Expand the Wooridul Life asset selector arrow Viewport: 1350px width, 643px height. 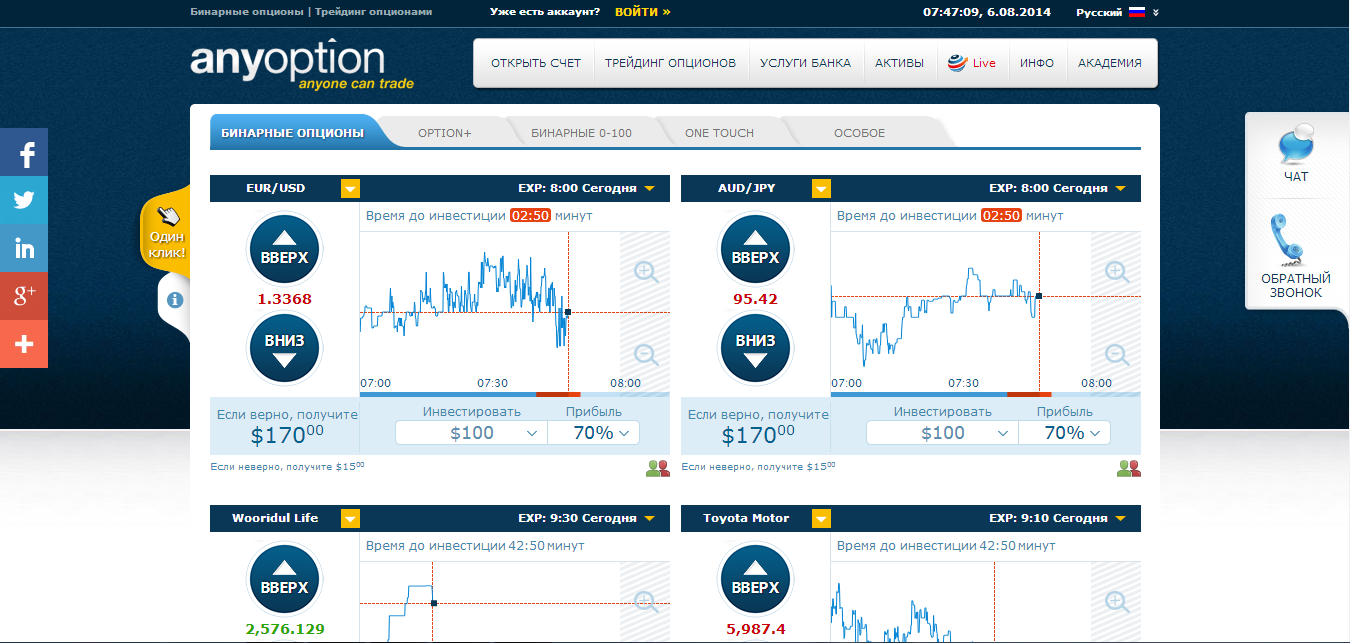(x=350, y=518)
